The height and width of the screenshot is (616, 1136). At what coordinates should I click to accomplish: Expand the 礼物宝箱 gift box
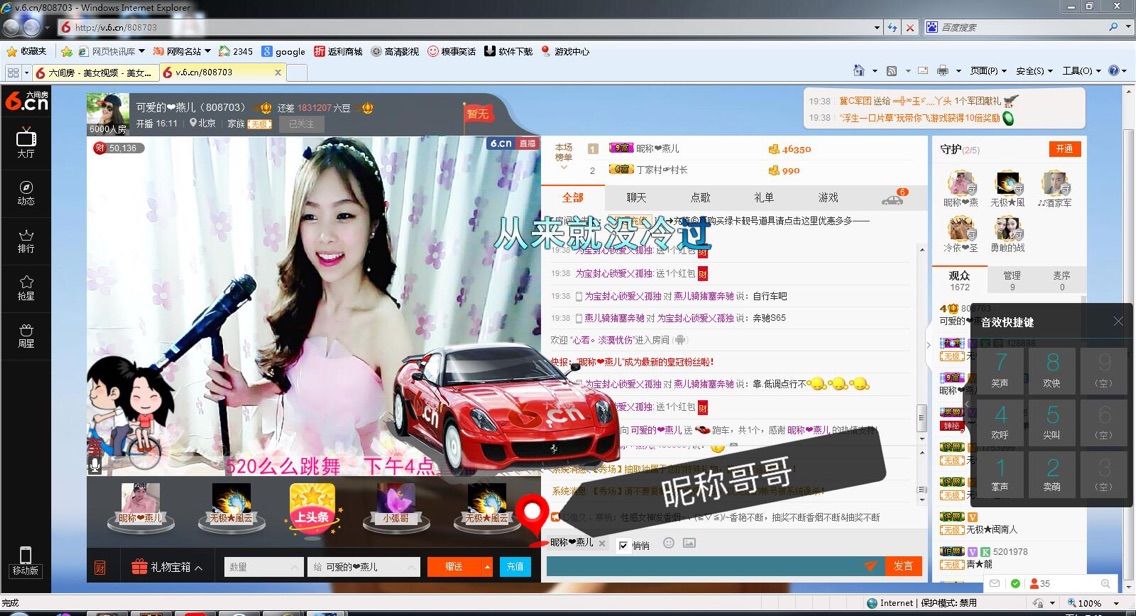[x=167, y=567]
